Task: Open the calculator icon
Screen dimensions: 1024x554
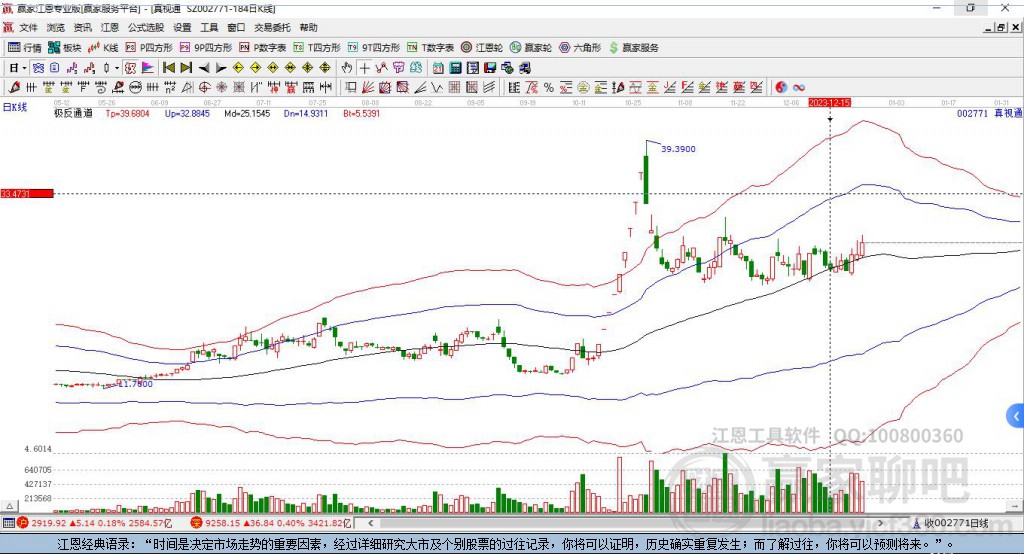Action: coord(456,68)
